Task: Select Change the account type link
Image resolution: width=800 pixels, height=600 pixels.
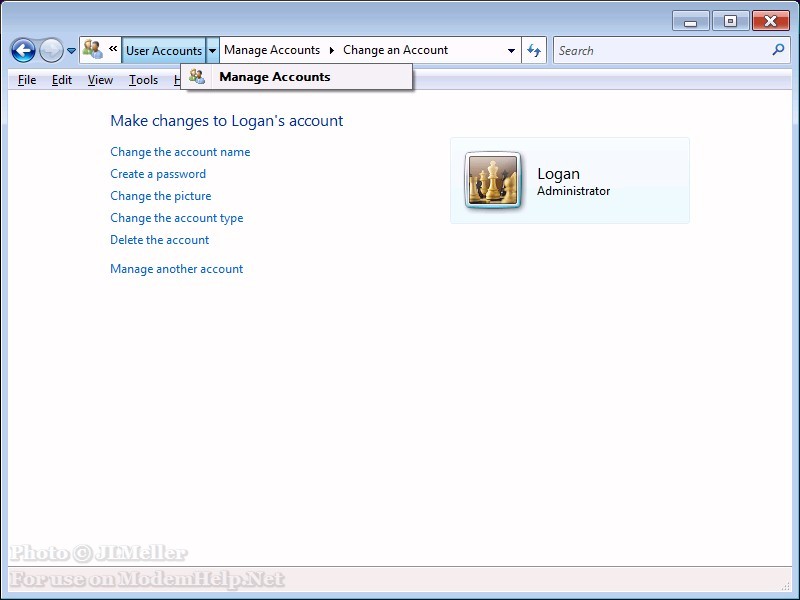Action: coord(177,218)
